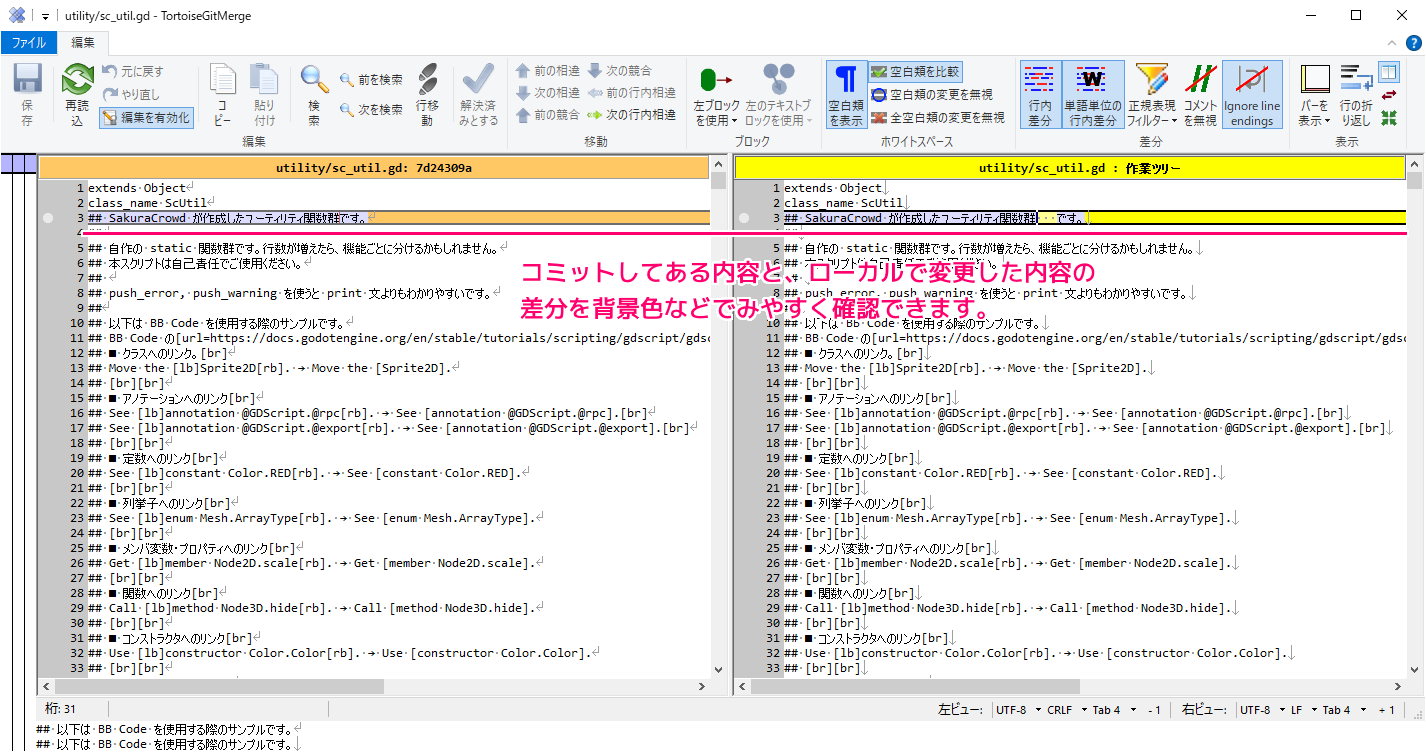Open 左のテキストブロックを使用 dropdown

click(778, 95)
